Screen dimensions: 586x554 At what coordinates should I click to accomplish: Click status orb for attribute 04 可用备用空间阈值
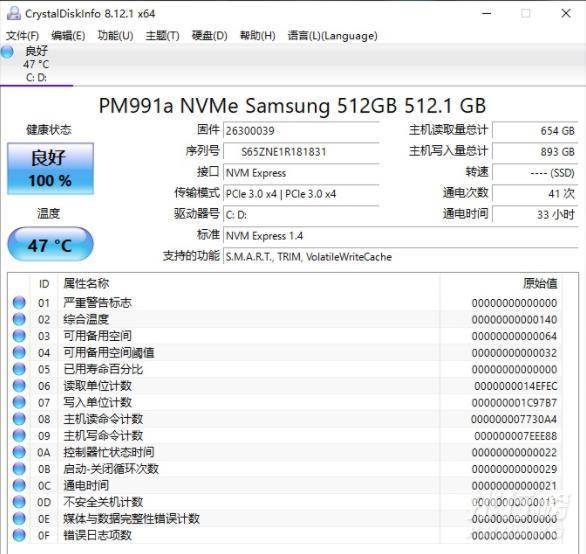point(19,352)
